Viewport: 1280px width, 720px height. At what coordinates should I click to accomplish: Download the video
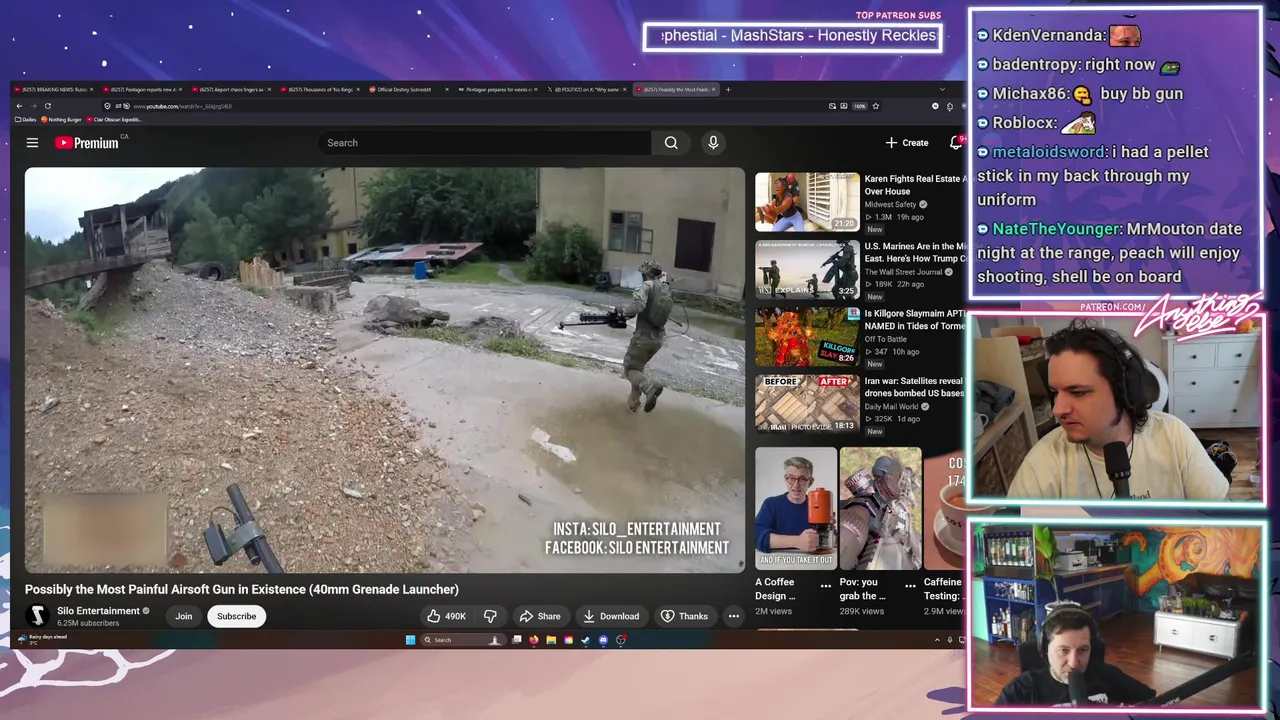point(611,616)
